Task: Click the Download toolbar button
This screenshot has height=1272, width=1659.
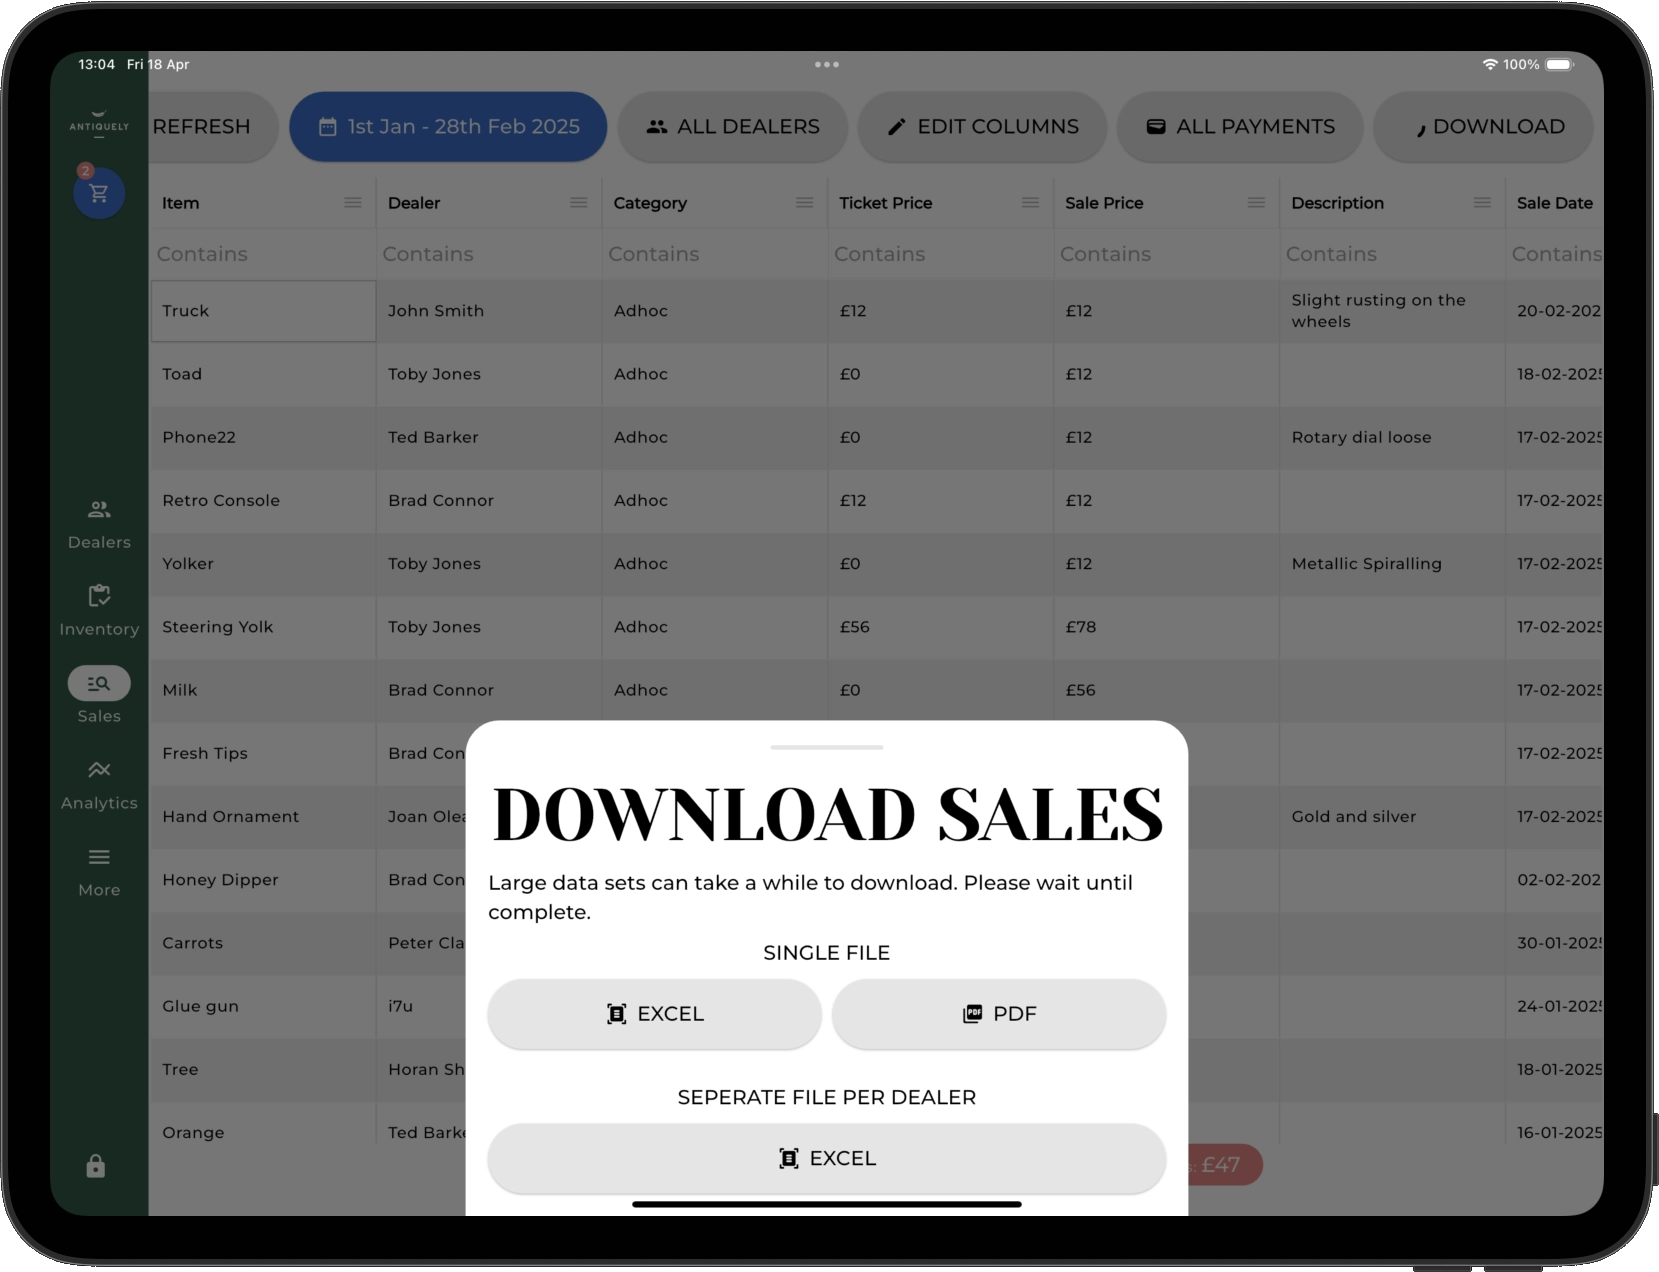Action: click(1484, 127)
